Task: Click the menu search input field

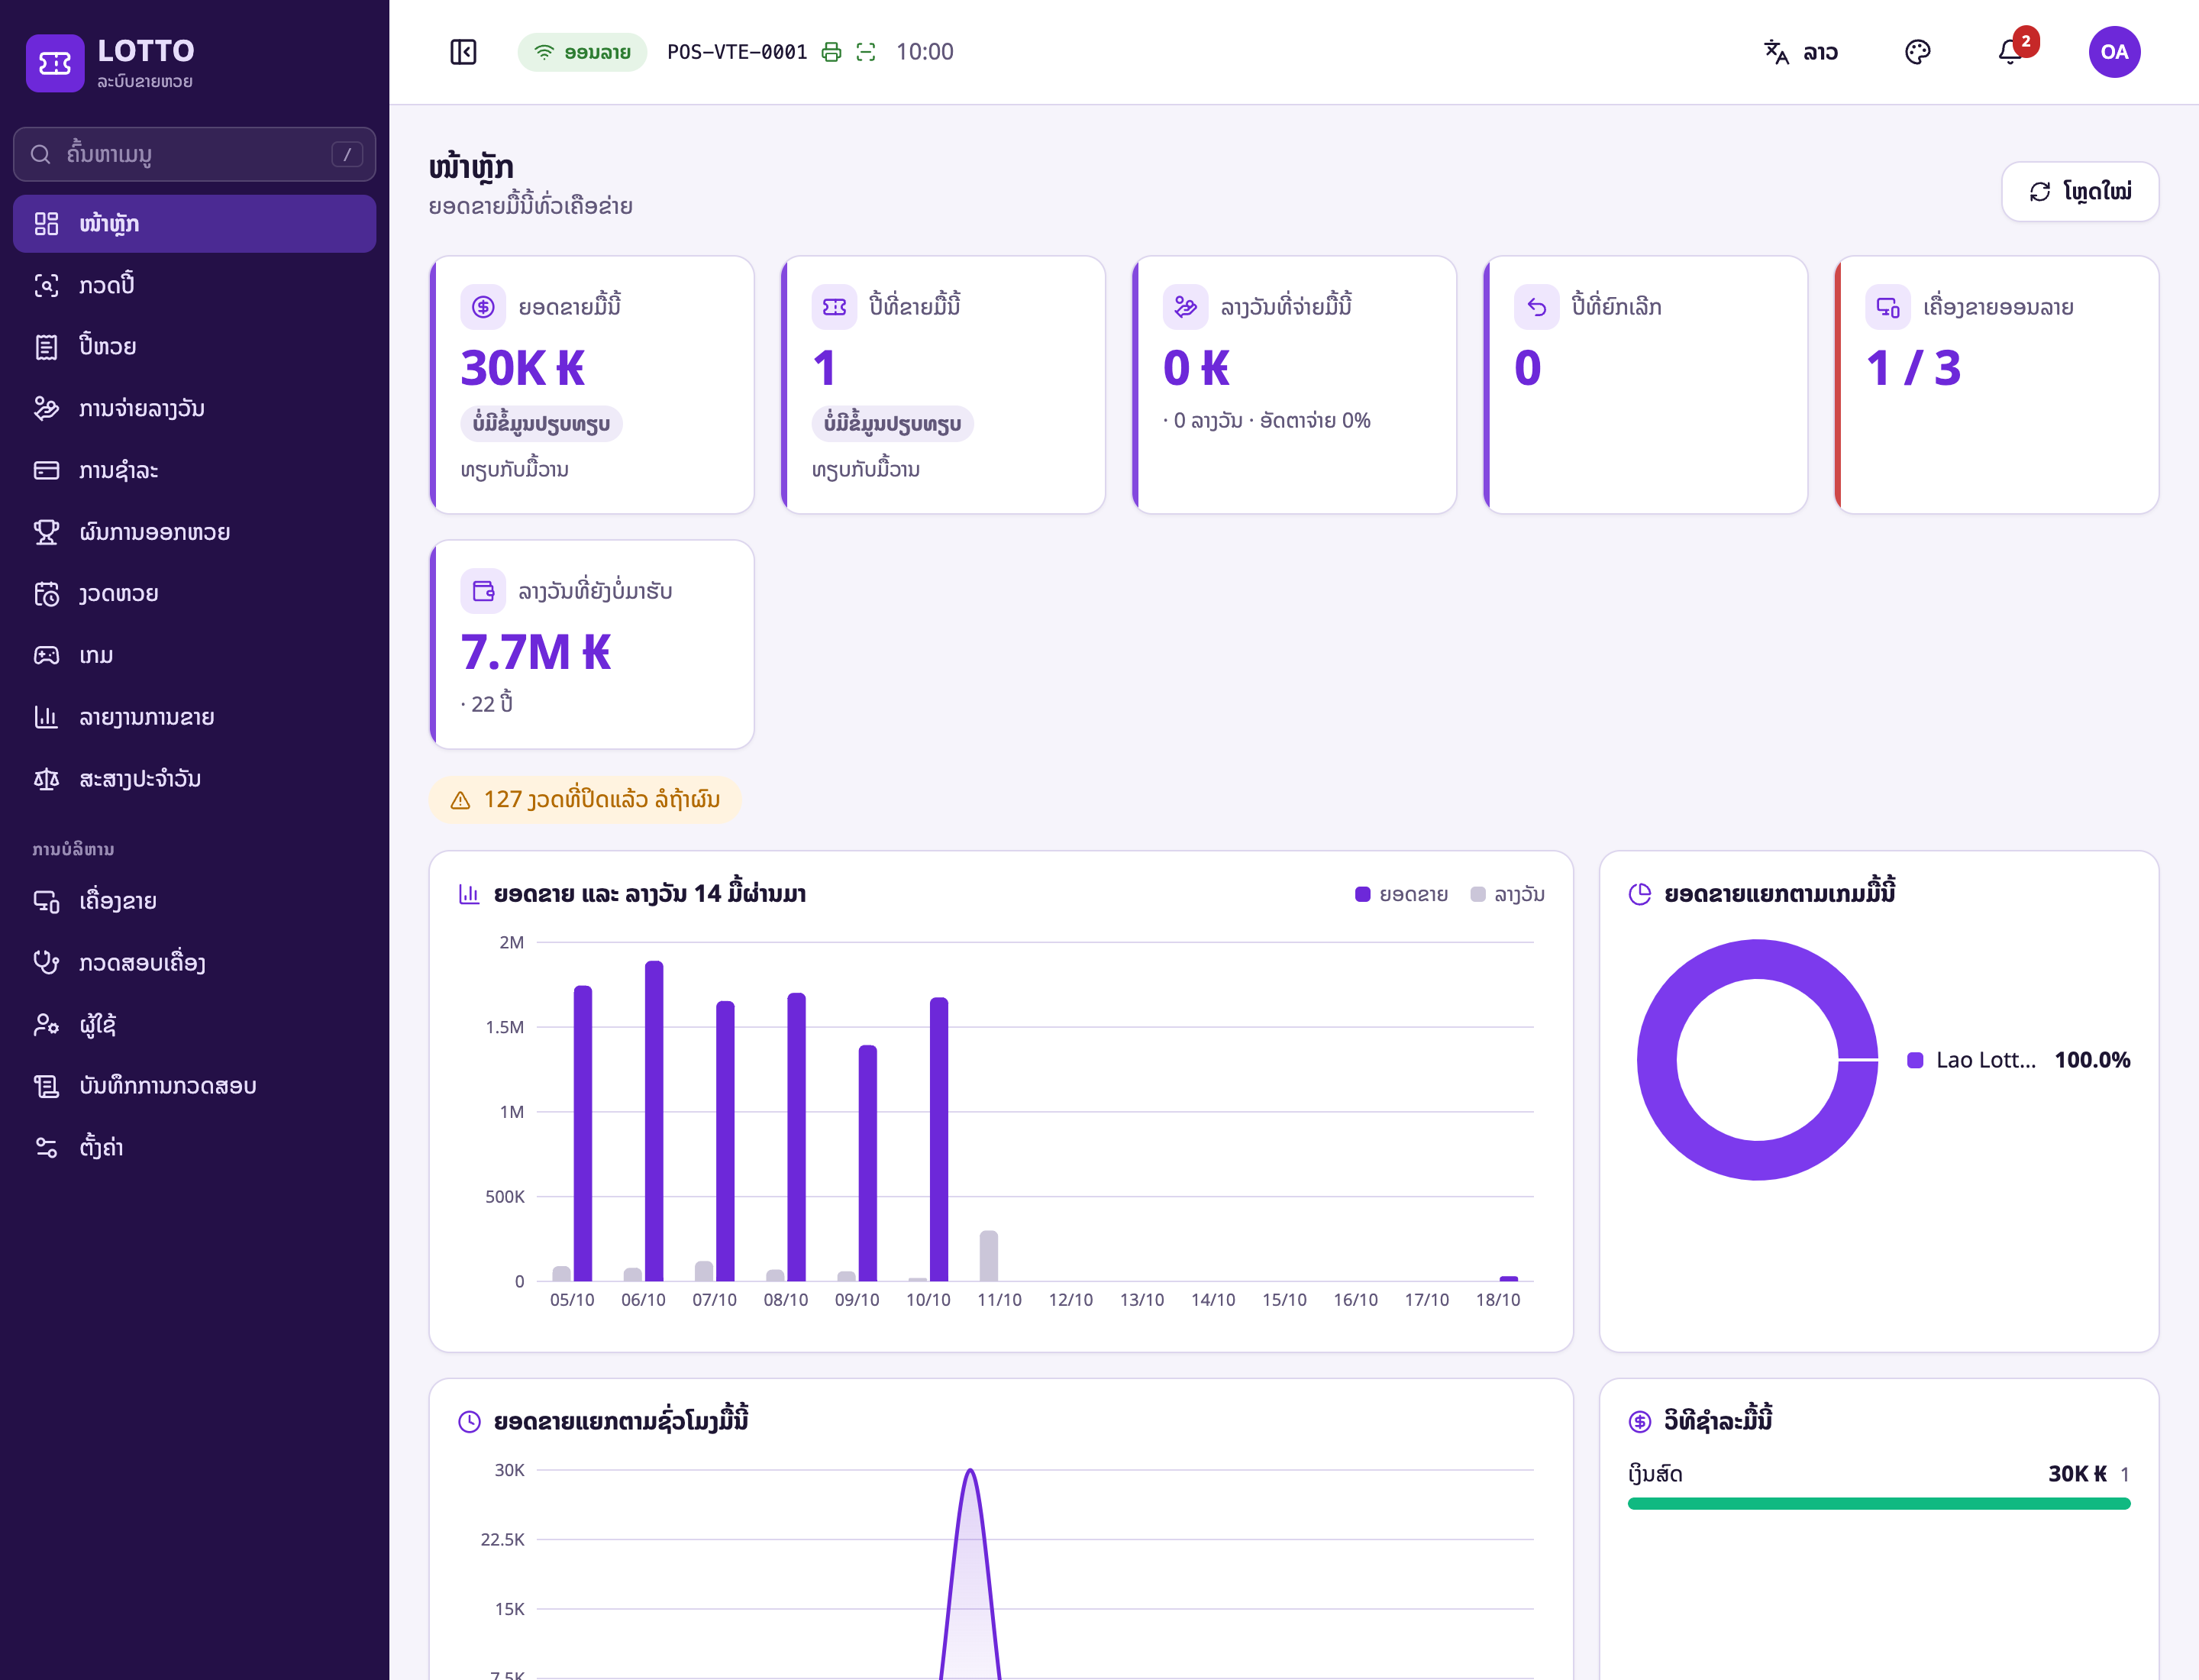Action: point(195,154)
